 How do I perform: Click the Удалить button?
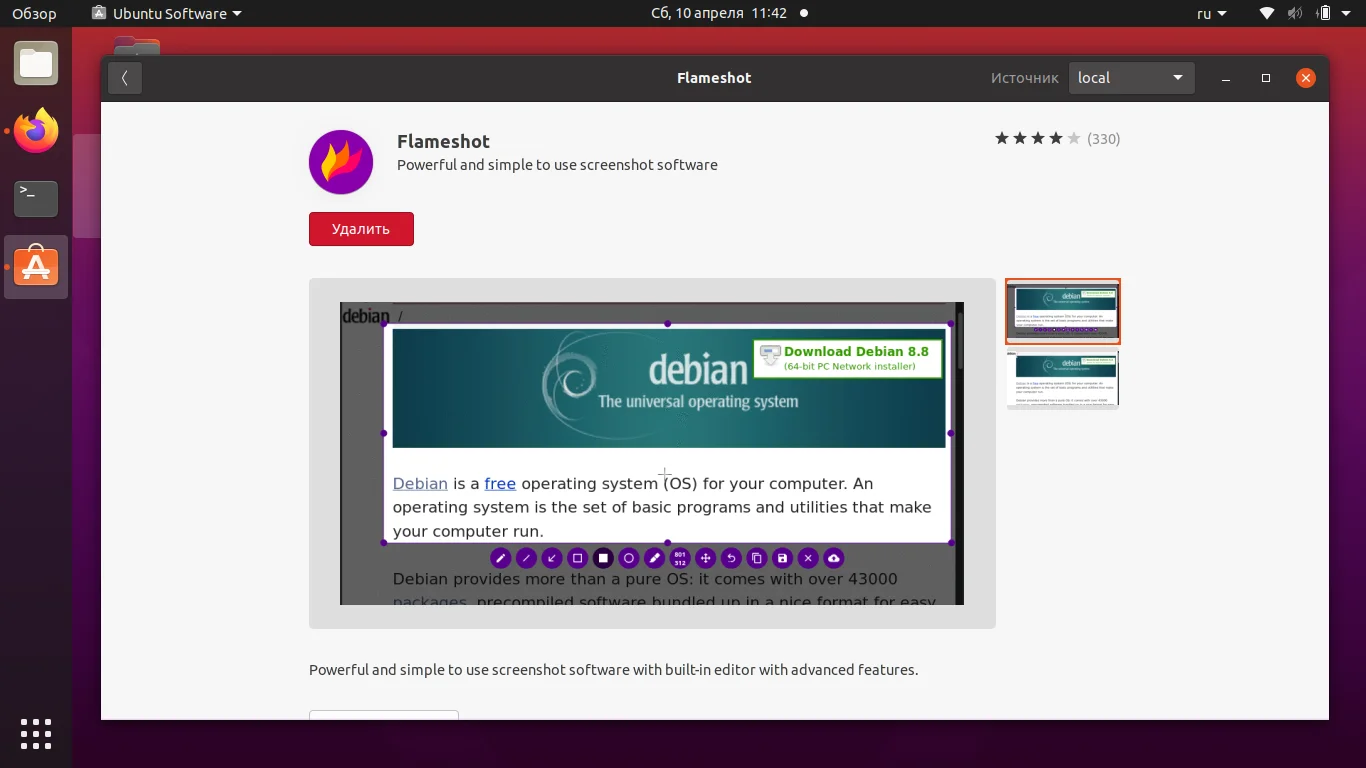[361, 229]
